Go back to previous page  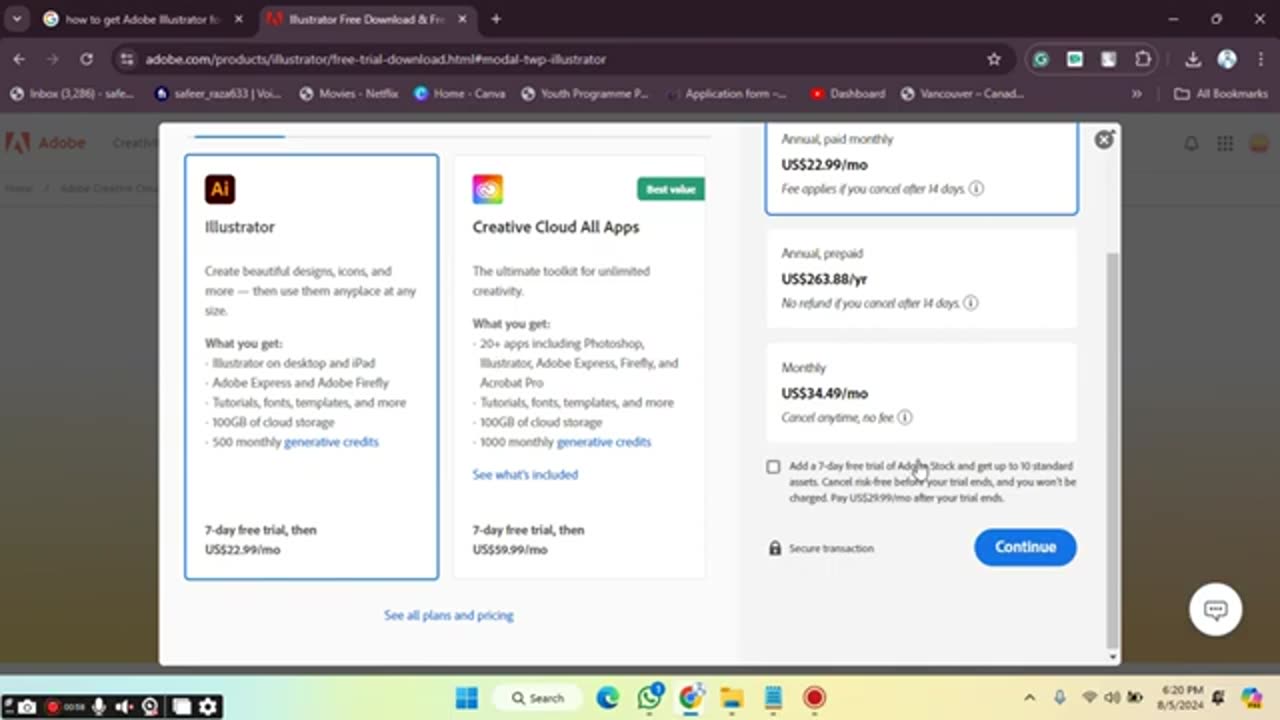tap(19, 59)
